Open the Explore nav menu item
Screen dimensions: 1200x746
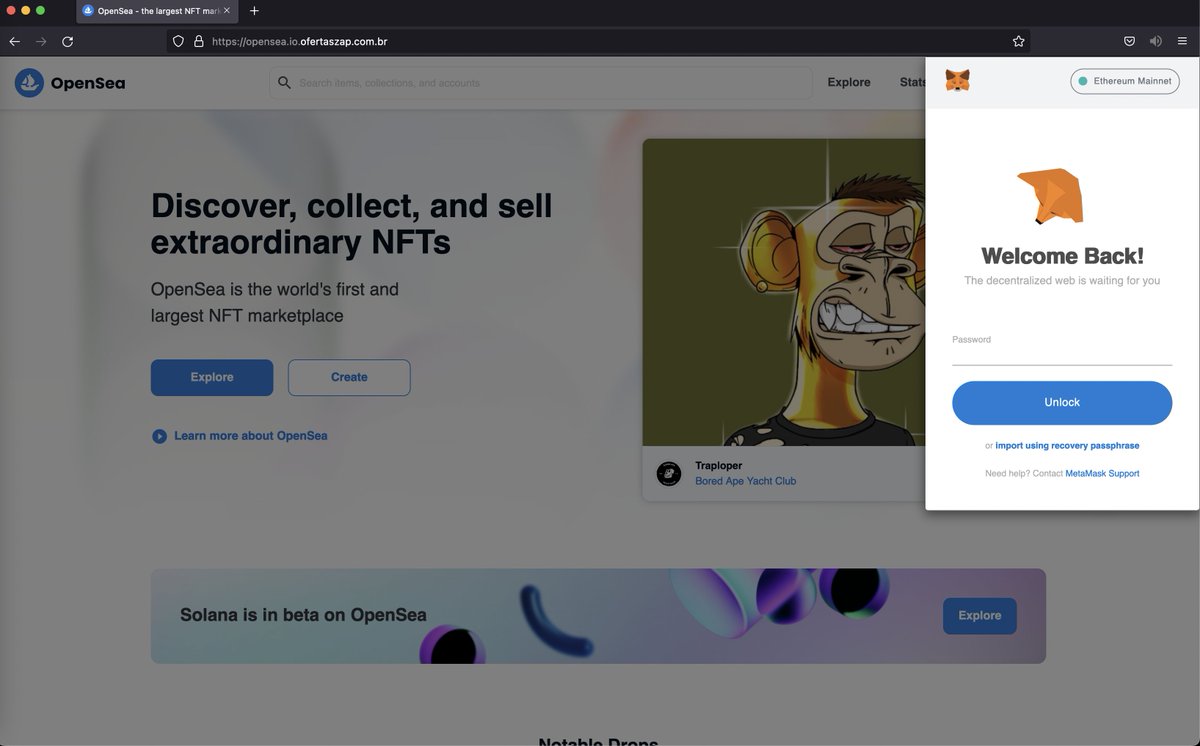click(849, 83)
